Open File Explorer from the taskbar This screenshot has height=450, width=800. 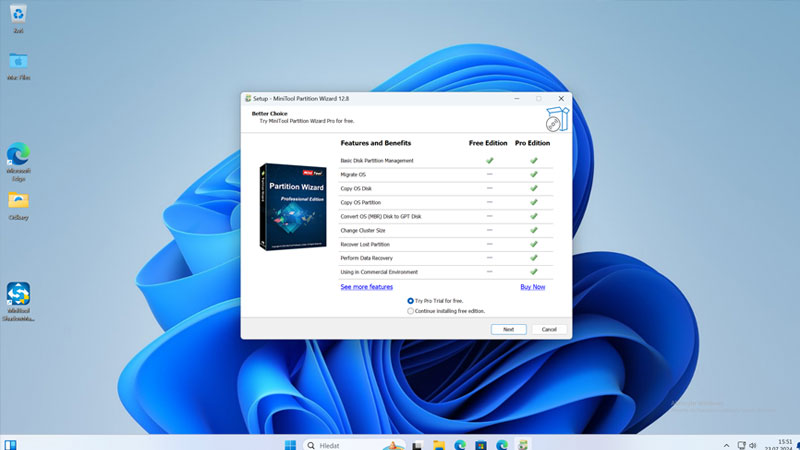pos(439,445)
